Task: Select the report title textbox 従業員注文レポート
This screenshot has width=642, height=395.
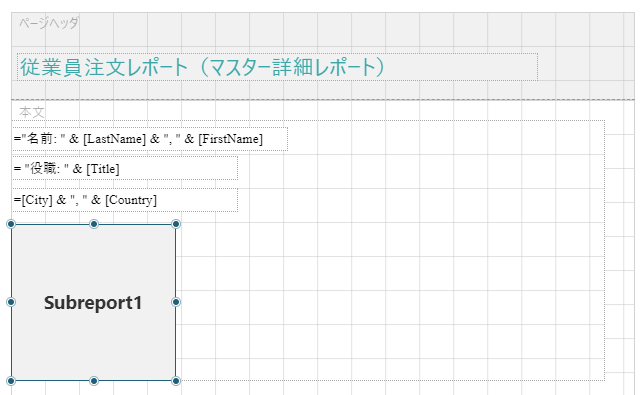Action: [x=277, y=67]
